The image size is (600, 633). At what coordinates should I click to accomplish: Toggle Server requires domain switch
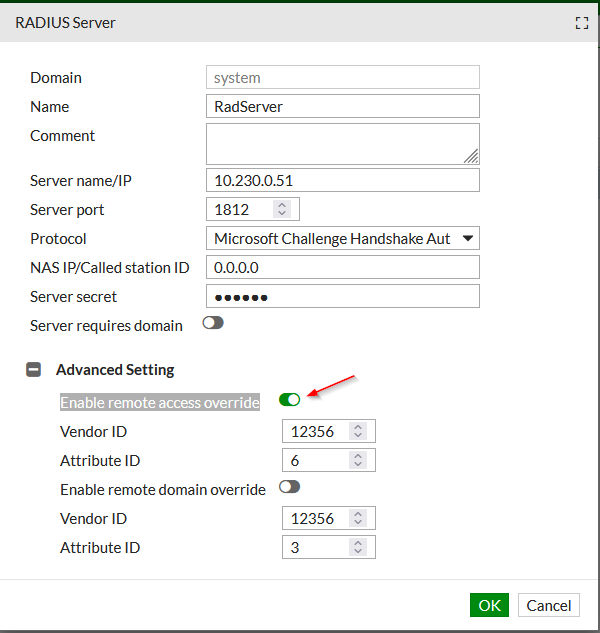coord(213,324)
